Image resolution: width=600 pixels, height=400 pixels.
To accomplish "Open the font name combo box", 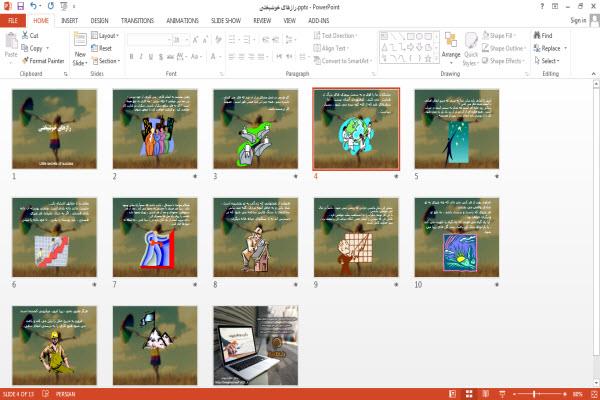I will pyautogui.click(x=149, y=40).
